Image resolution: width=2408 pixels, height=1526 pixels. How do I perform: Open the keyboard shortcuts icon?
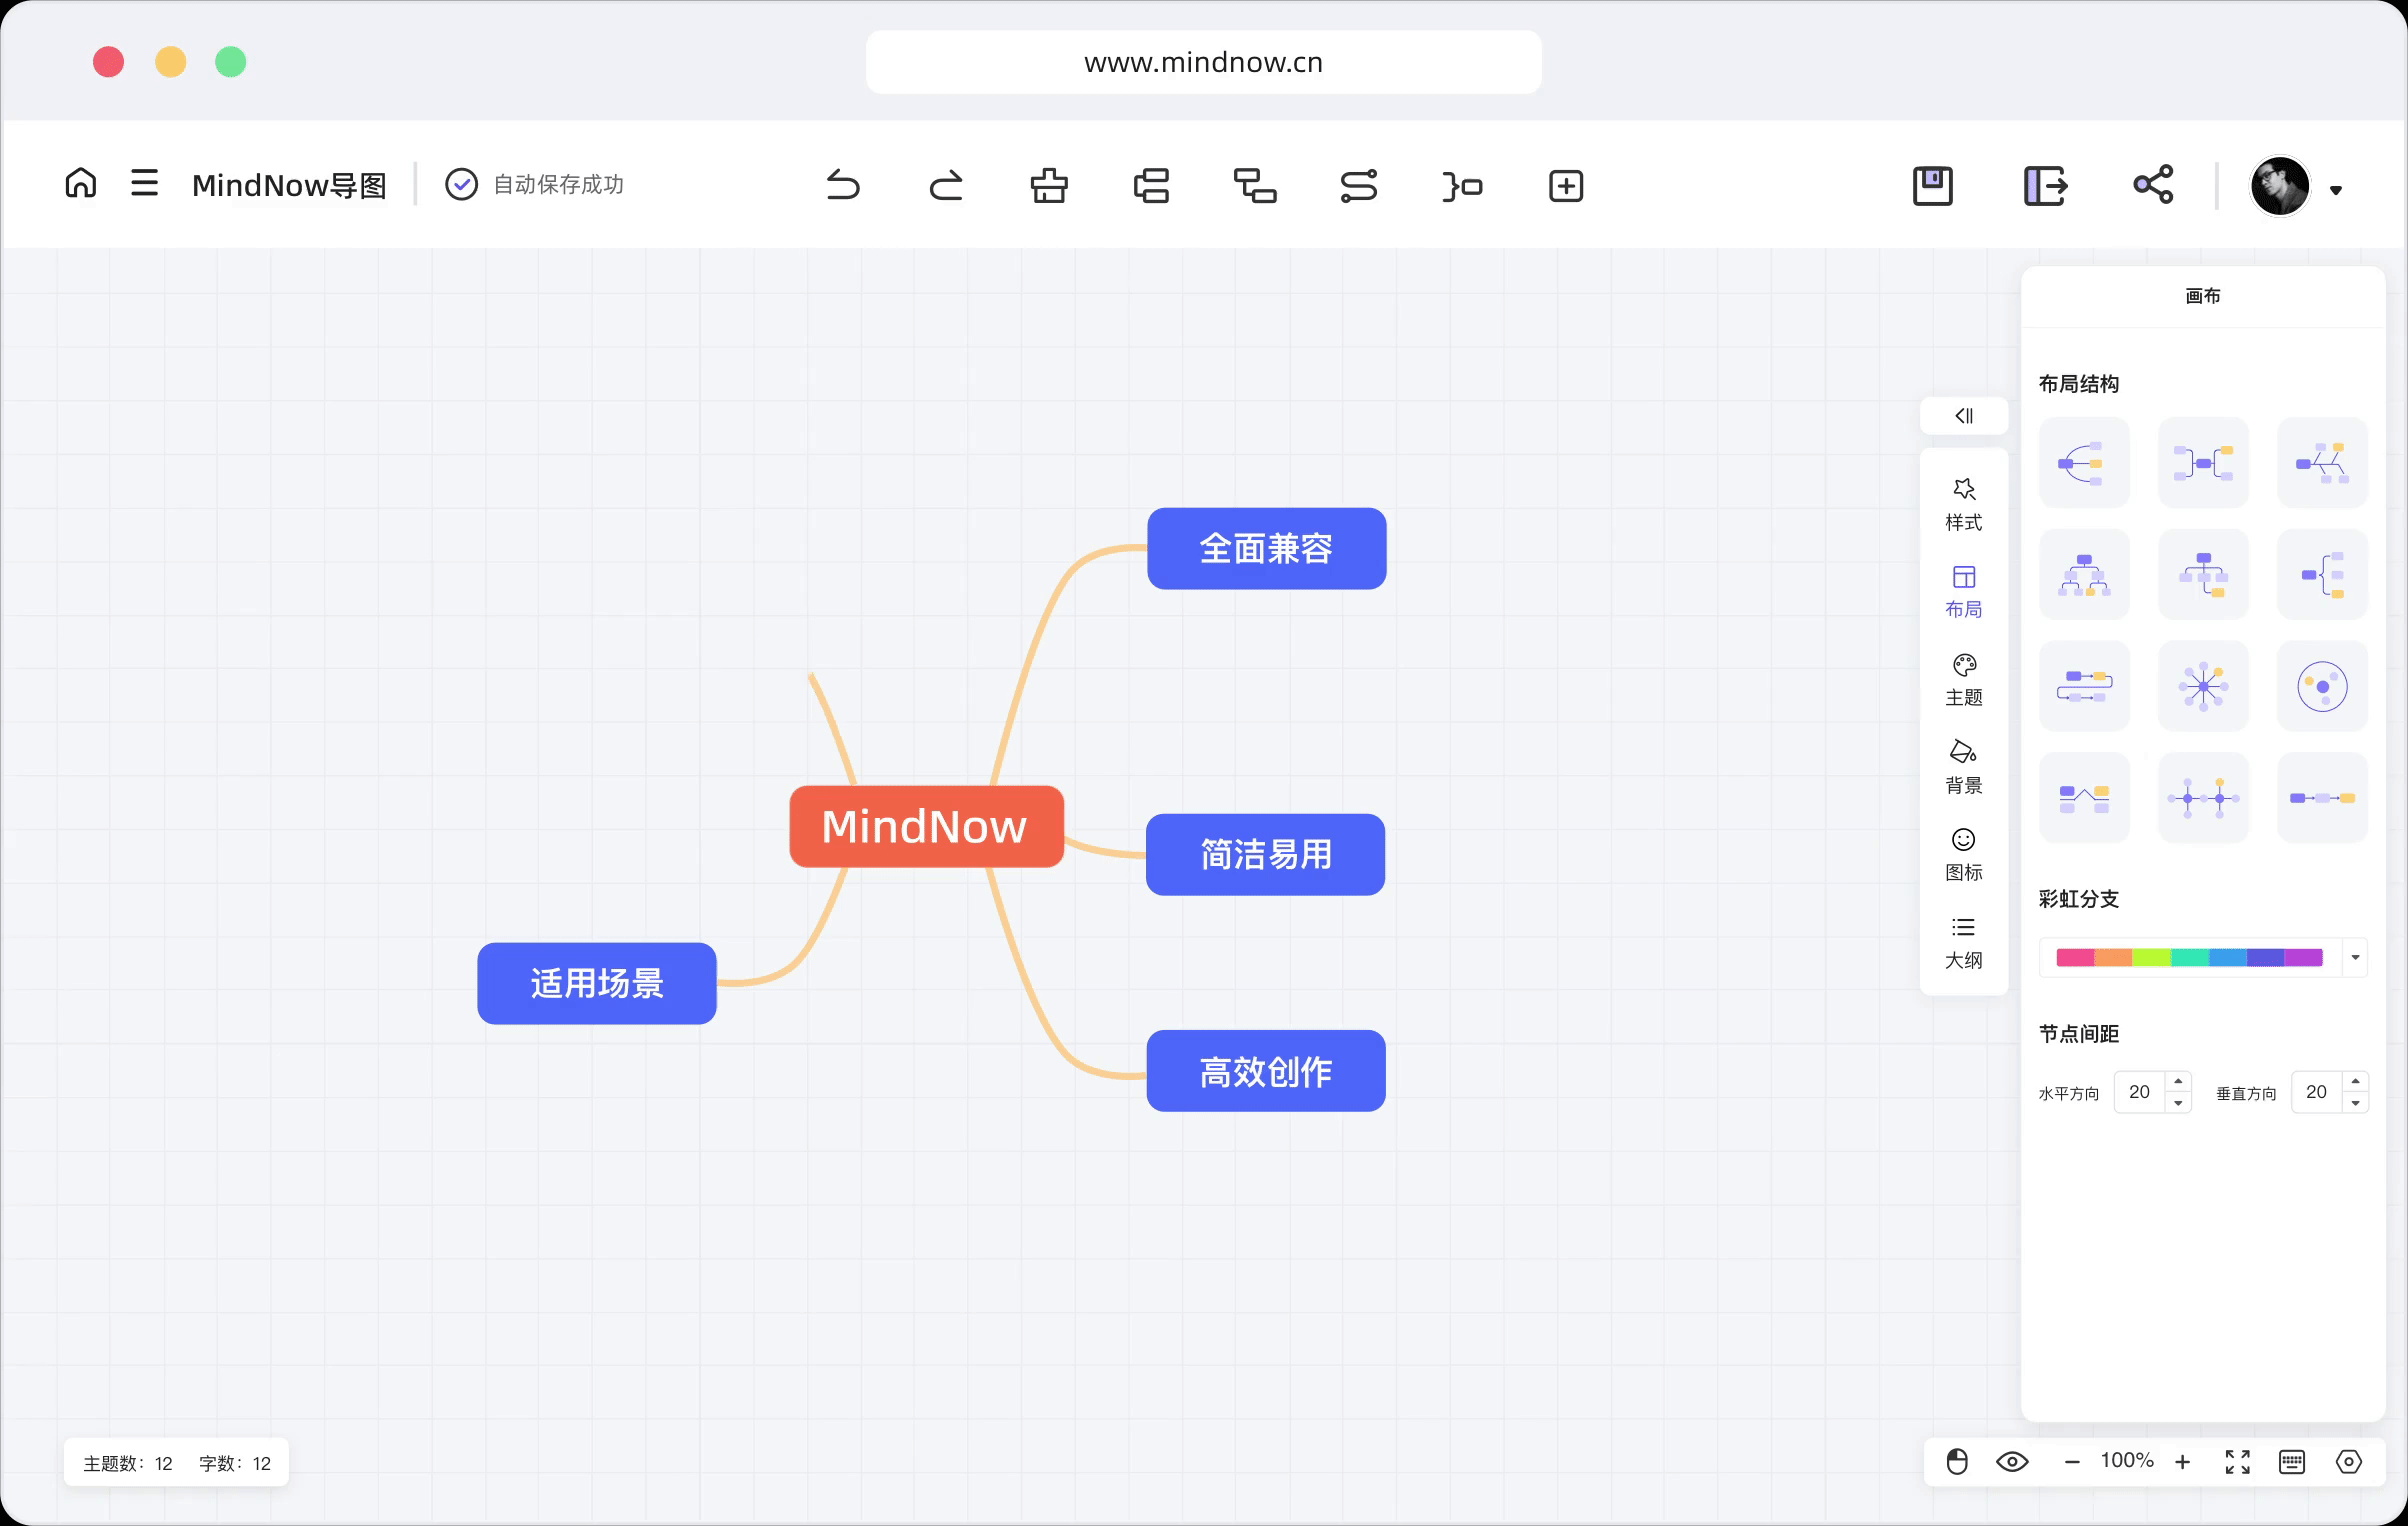[x=2292, y=1462]
